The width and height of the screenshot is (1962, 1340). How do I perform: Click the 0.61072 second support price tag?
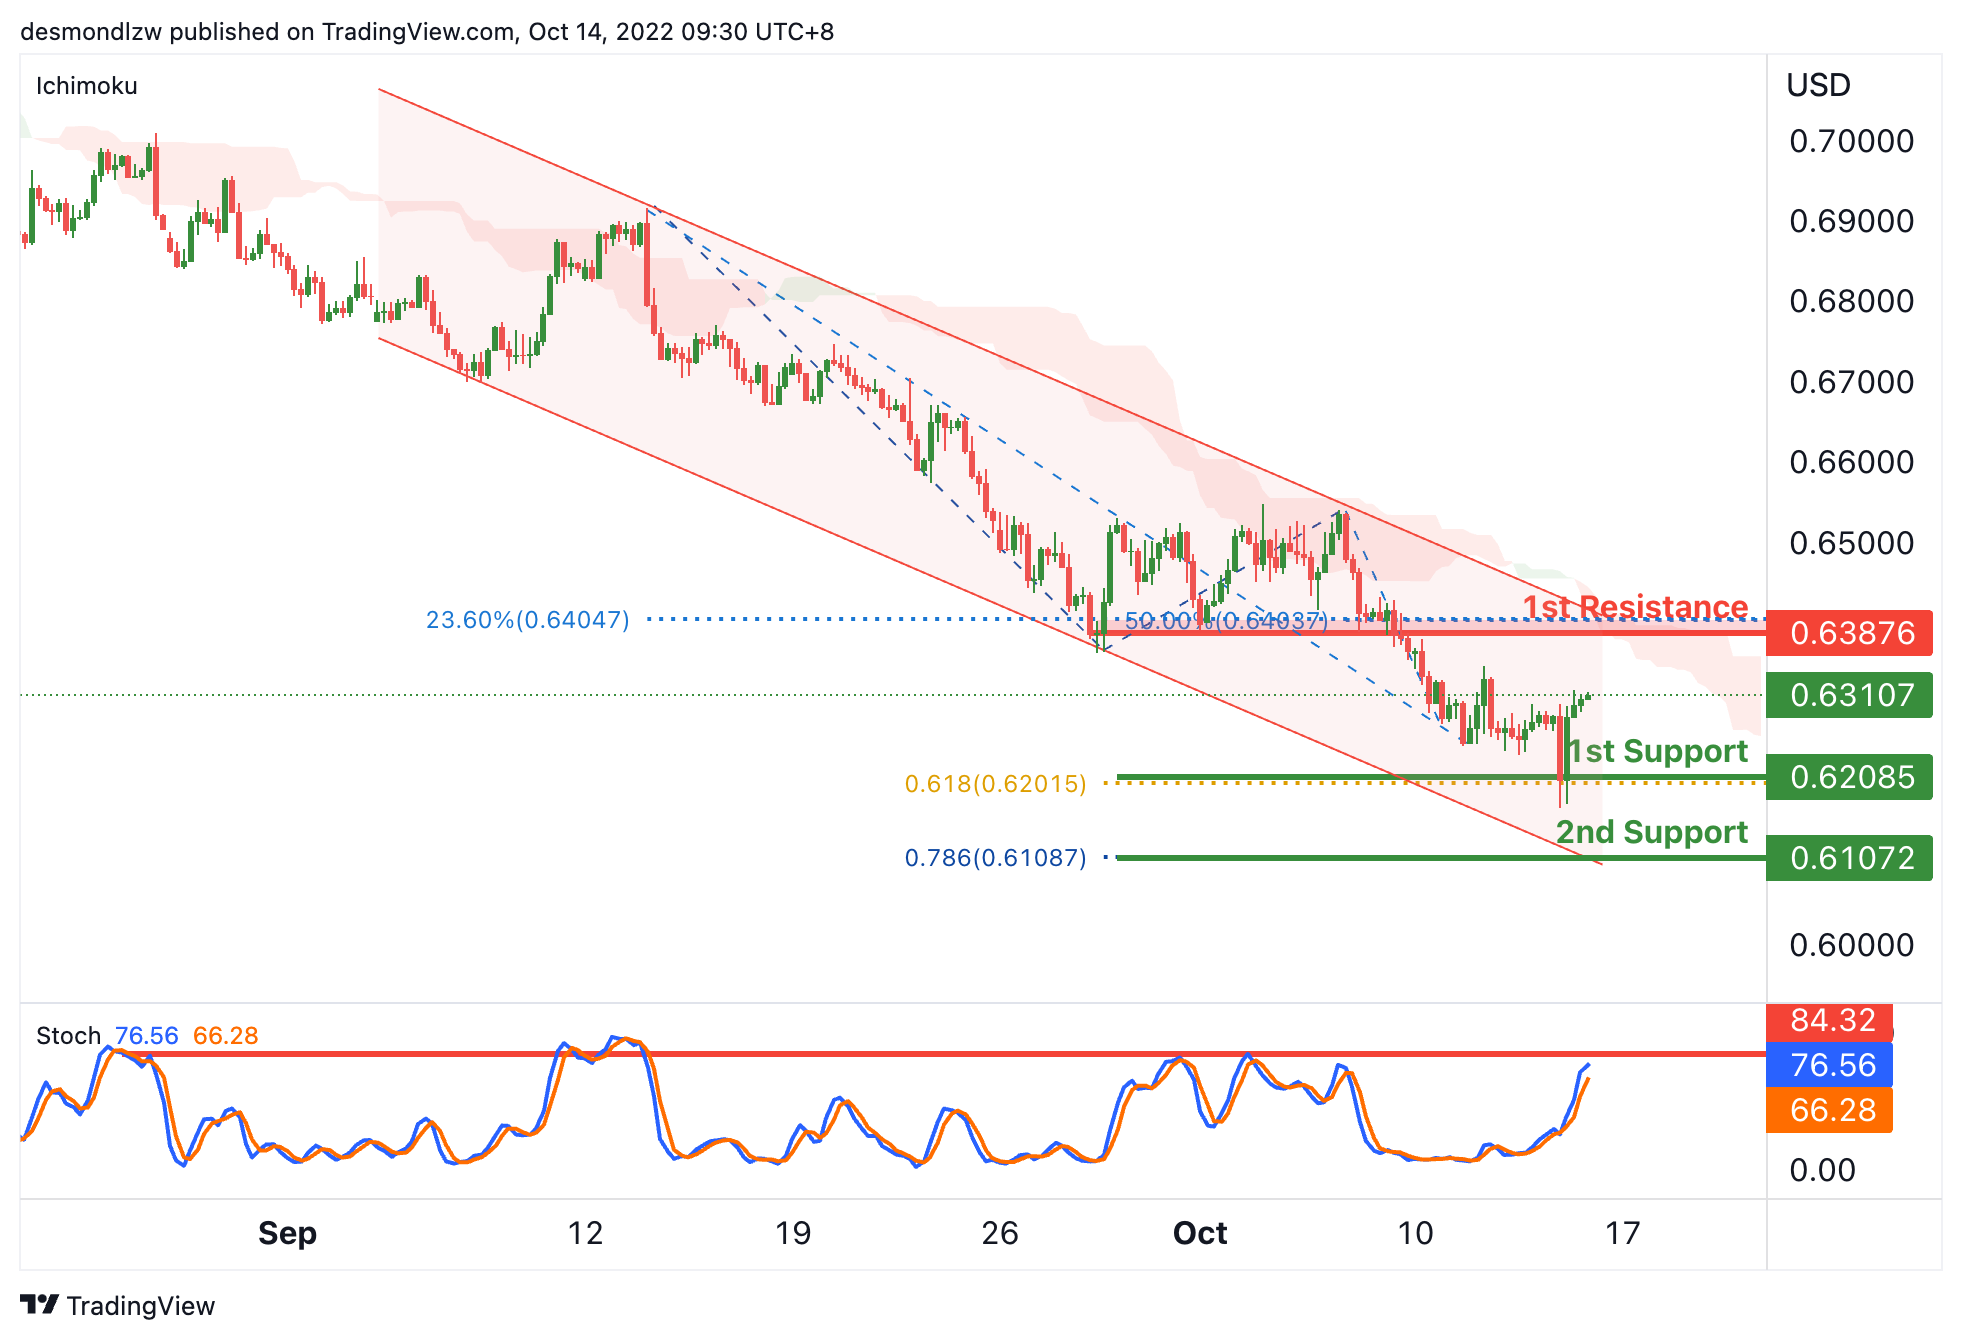(1849, 858)
